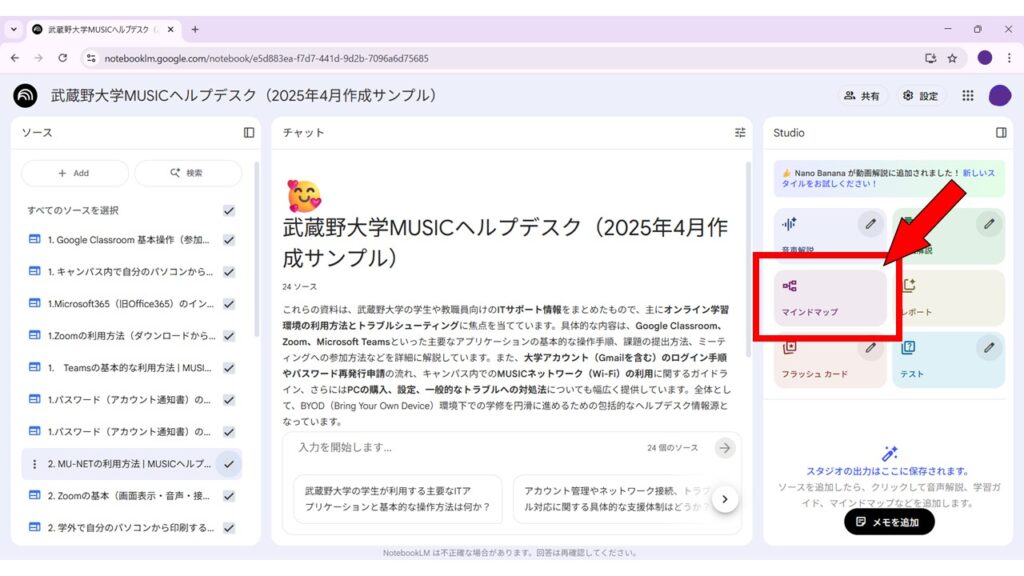This screenshot has height=576, width=1024.
Task: Open the MU-NET source three-dot menu
Action: pos(35,464)
